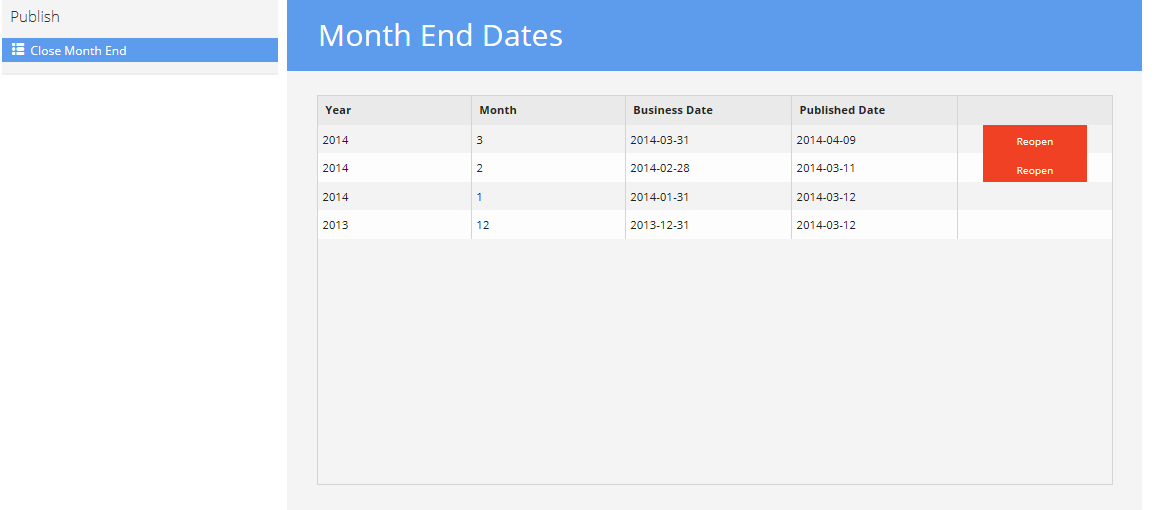Click the 2013 year cell
1161x510 pixels.
coord(395,225)
